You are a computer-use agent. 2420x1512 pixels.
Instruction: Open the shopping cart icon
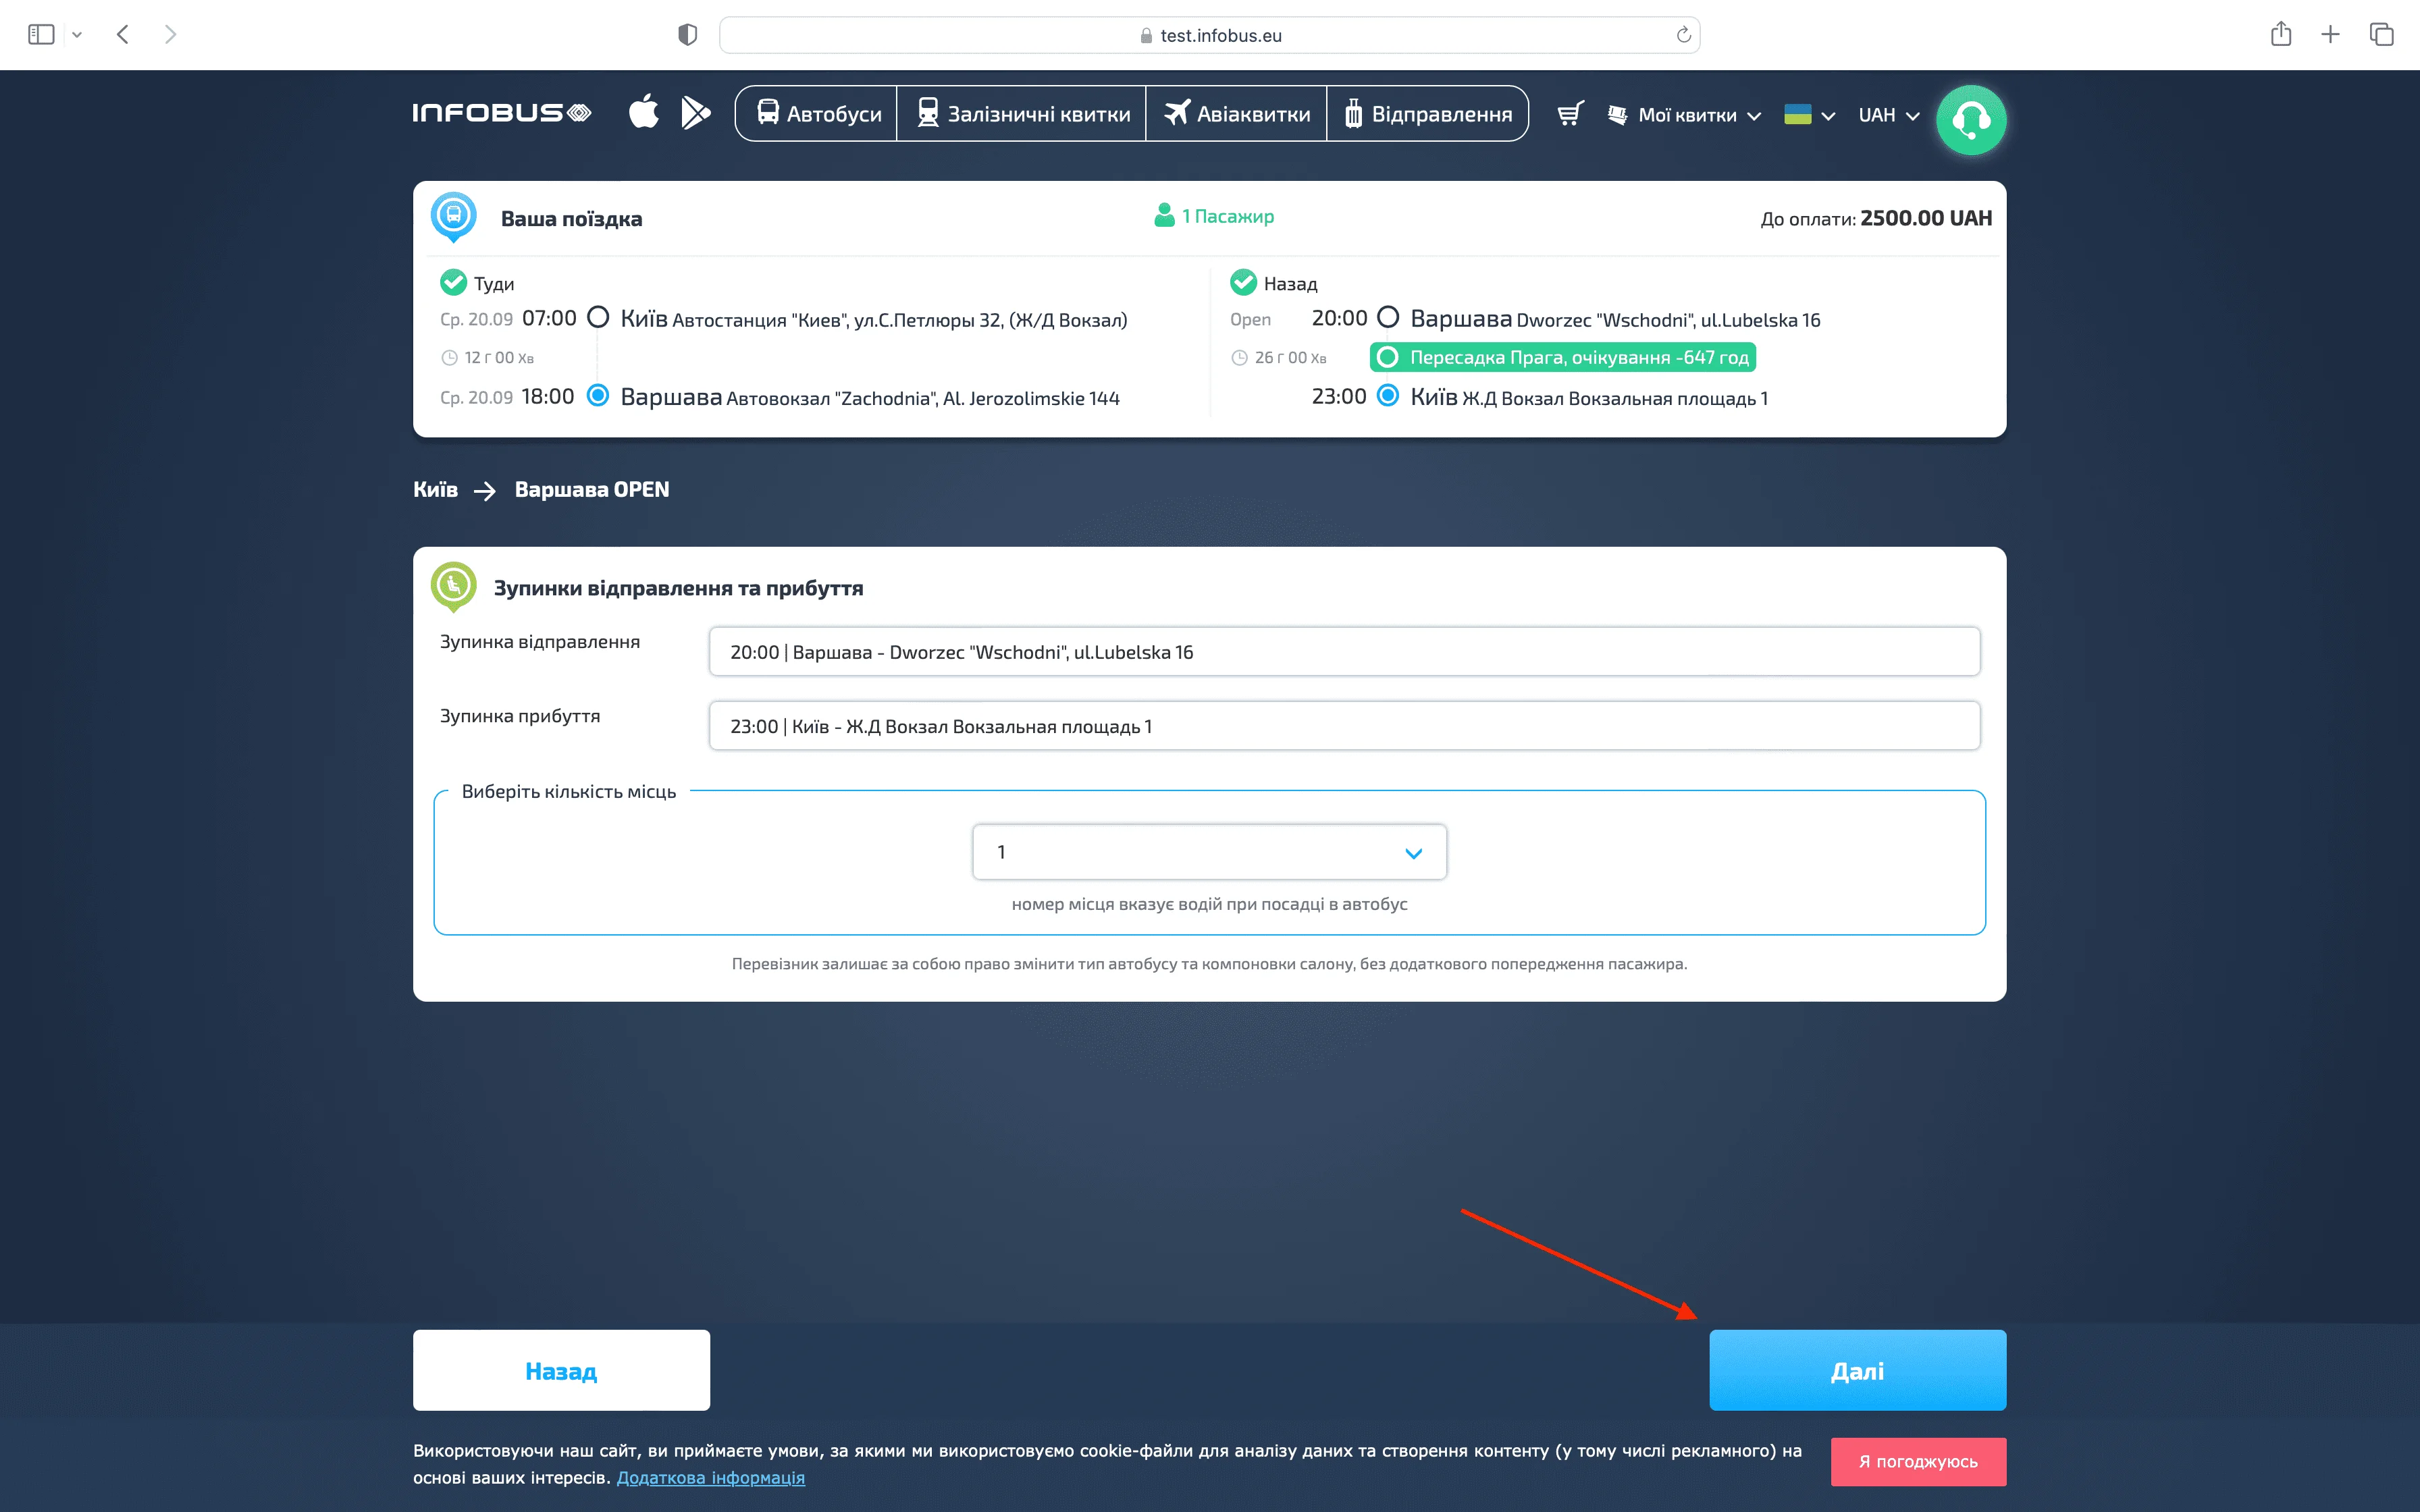(1570, 114)
